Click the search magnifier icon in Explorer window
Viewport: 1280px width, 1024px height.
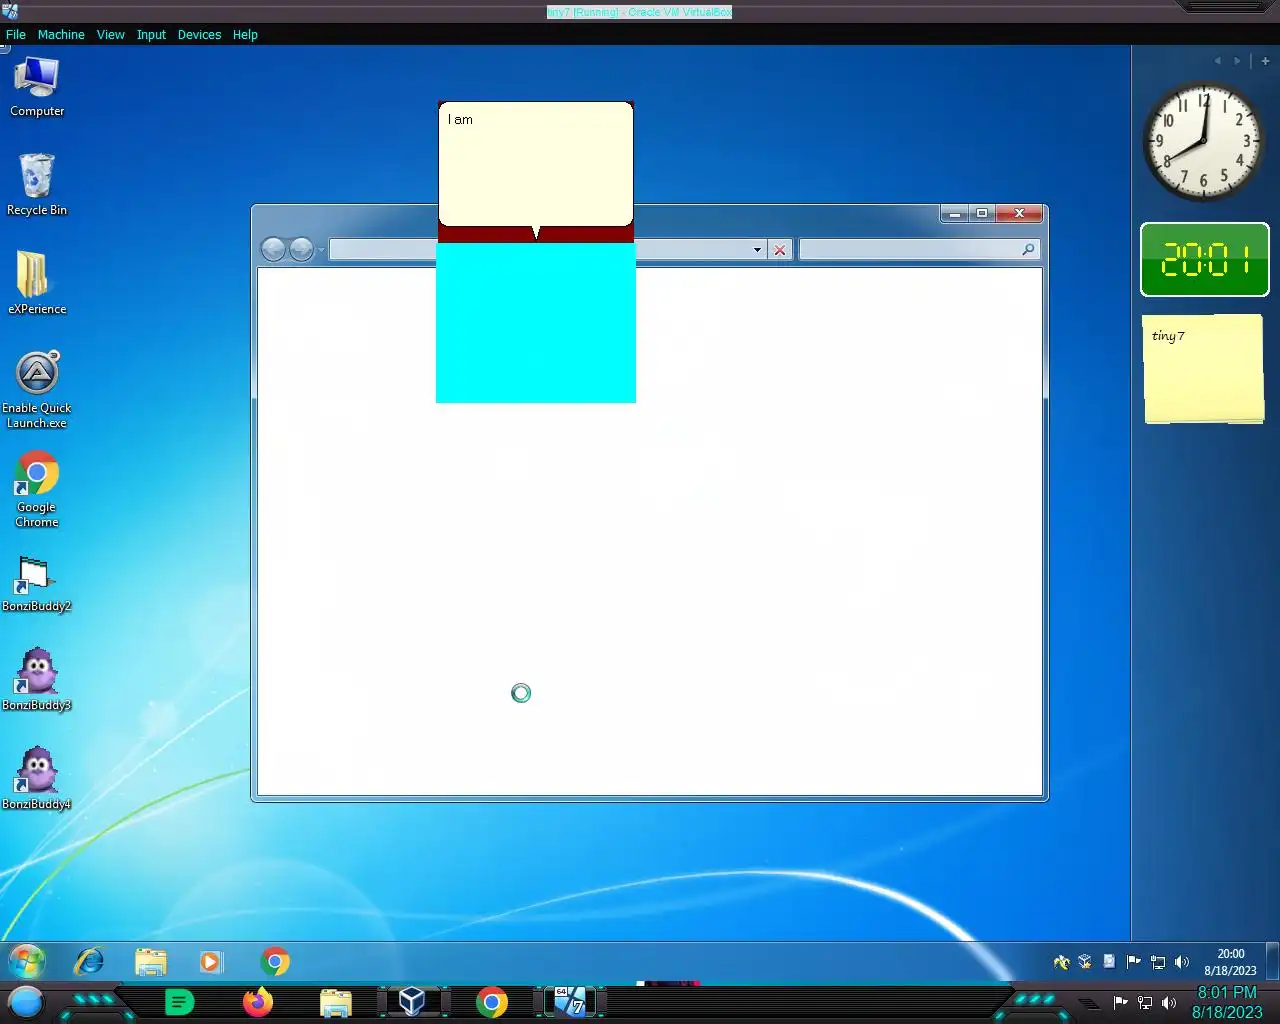[1028, 249]
